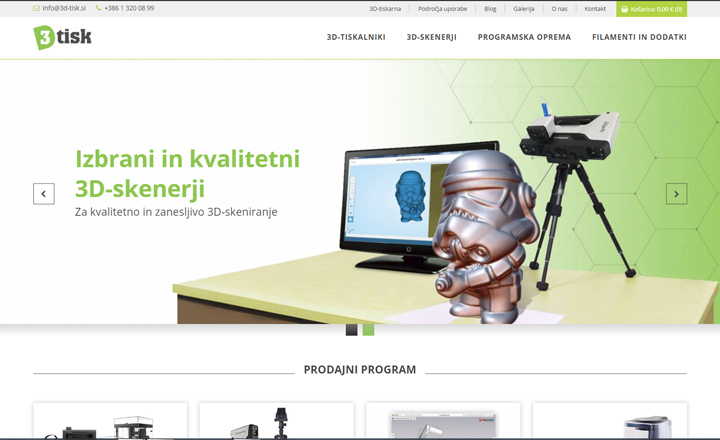Click the 3tisk logo
Image resolution: width=720 pixels, height=440 pixels.
point(62,37)
